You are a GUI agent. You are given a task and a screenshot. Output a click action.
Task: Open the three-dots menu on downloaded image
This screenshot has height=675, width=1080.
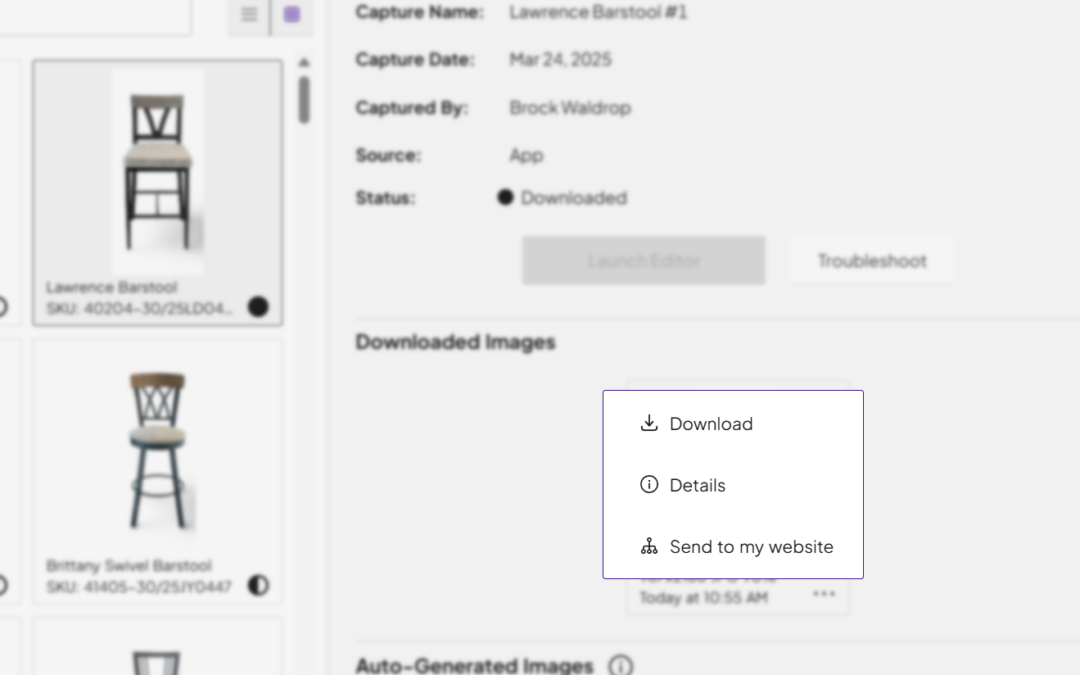pyautogui.click(x=824, y=594)
